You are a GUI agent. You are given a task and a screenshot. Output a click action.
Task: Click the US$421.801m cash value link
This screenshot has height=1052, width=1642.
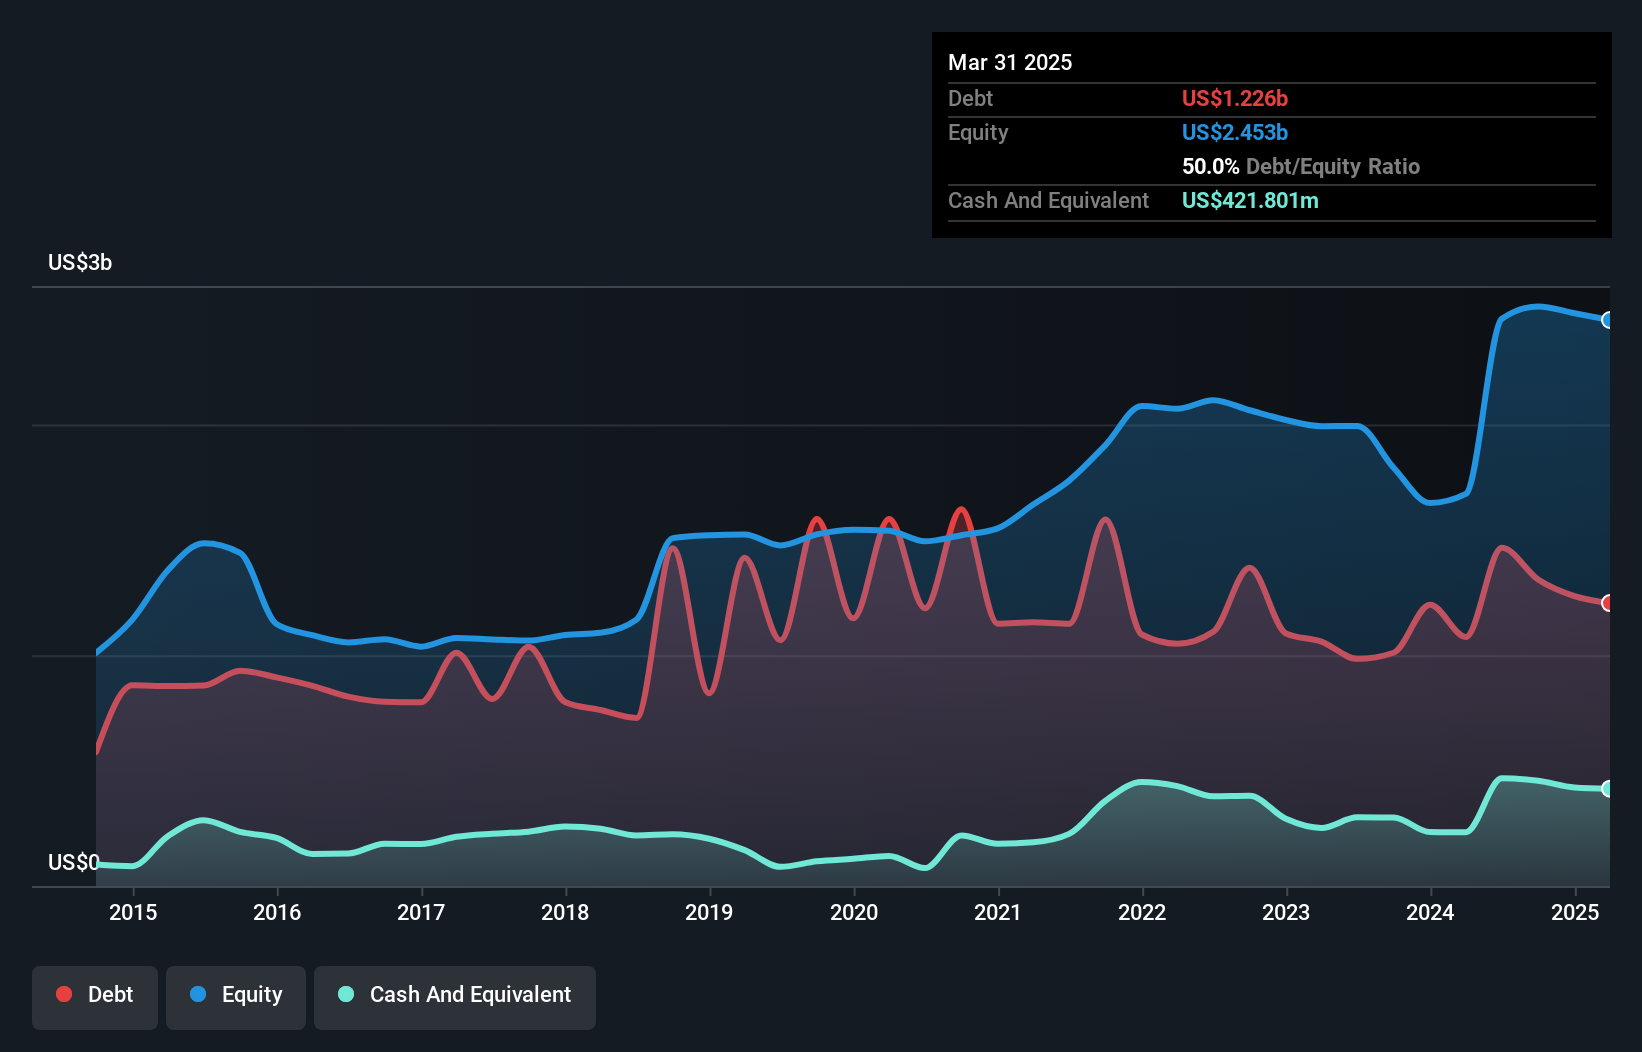1250,200
